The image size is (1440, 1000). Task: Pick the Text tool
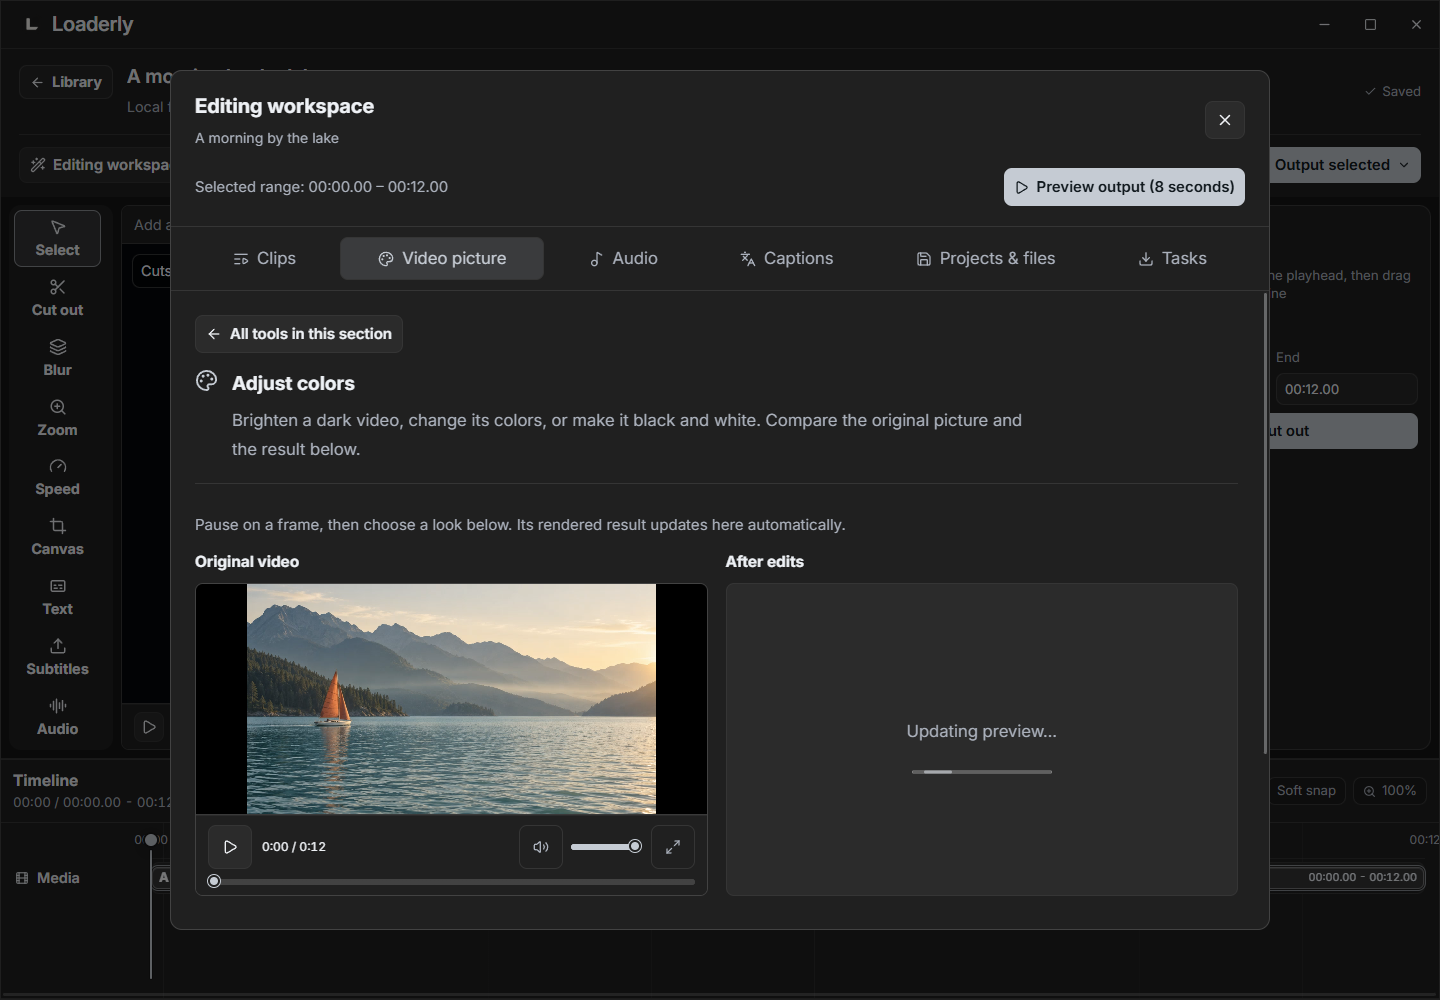pos(57,597)
